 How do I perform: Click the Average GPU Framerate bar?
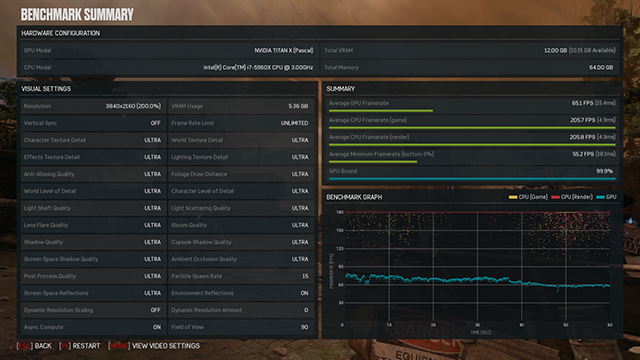point(381,111)
